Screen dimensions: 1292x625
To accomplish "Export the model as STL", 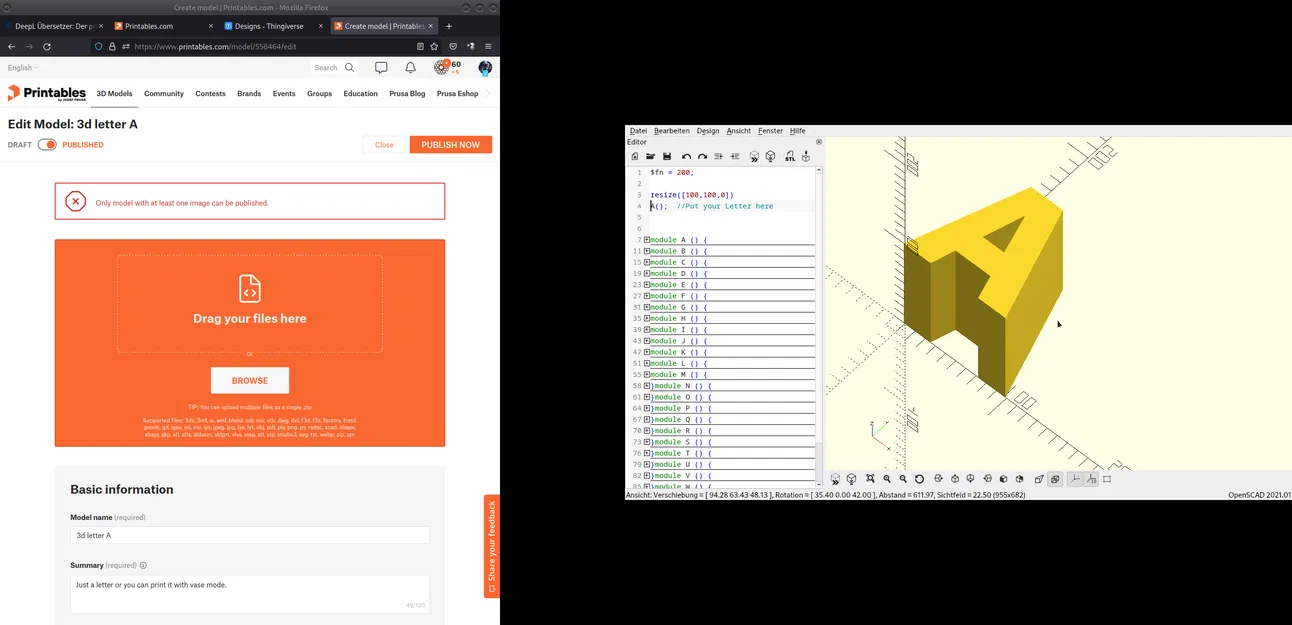I will [x=789, y=156].
